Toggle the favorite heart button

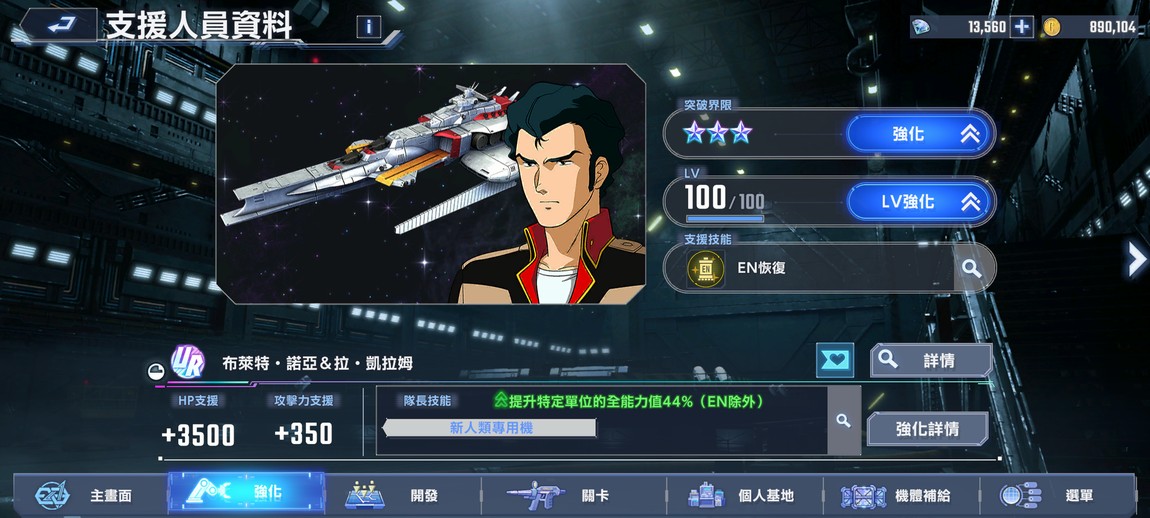[835, 360]
